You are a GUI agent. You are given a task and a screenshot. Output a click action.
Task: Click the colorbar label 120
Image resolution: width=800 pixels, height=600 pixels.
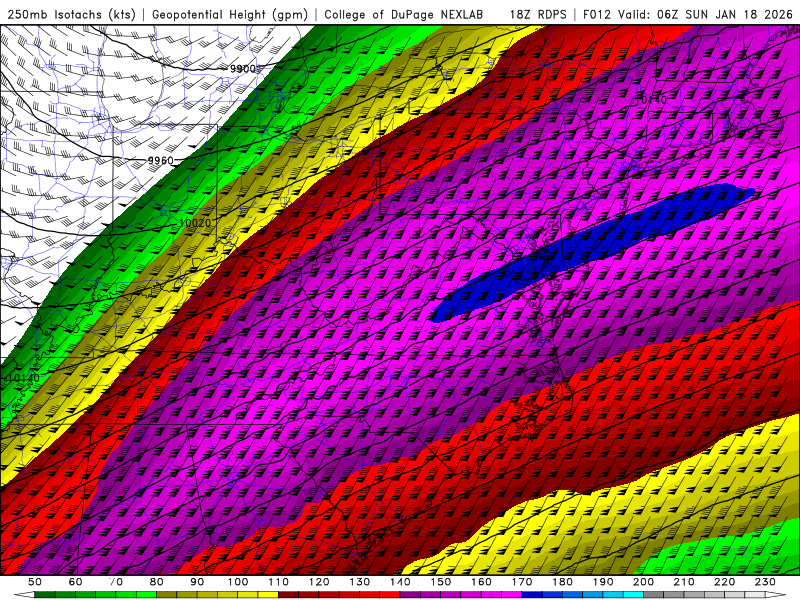[x=319, y=582]
